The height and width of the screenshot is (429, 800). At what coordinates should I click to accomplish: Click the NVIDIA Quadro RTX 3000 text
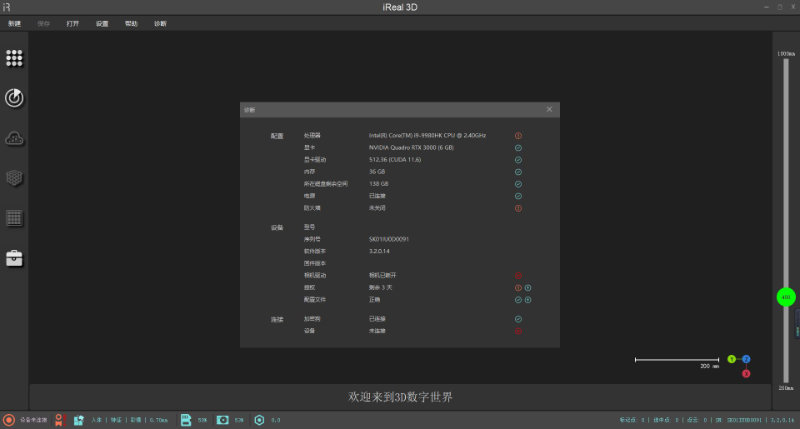pos(411,148)
